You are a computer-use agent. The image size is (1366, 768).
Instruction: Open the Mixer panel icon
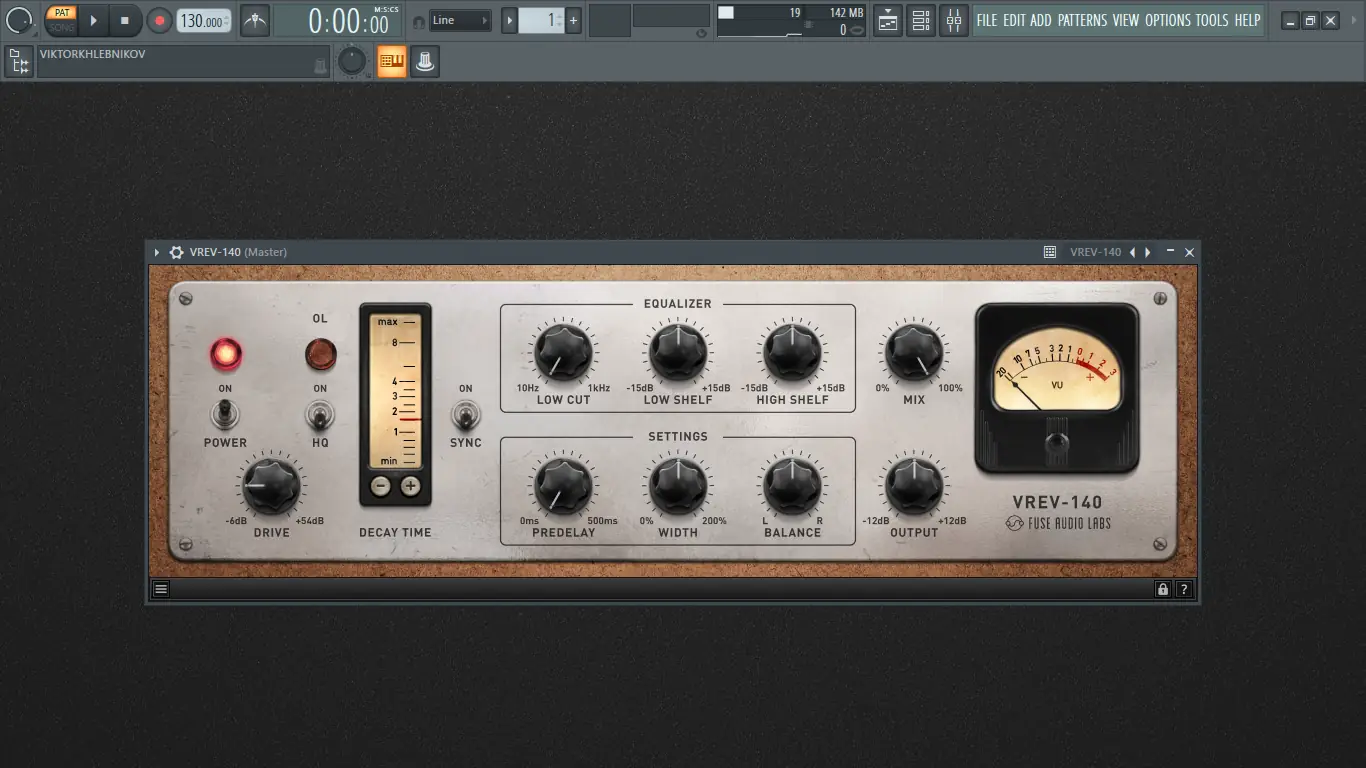point(953,20)
